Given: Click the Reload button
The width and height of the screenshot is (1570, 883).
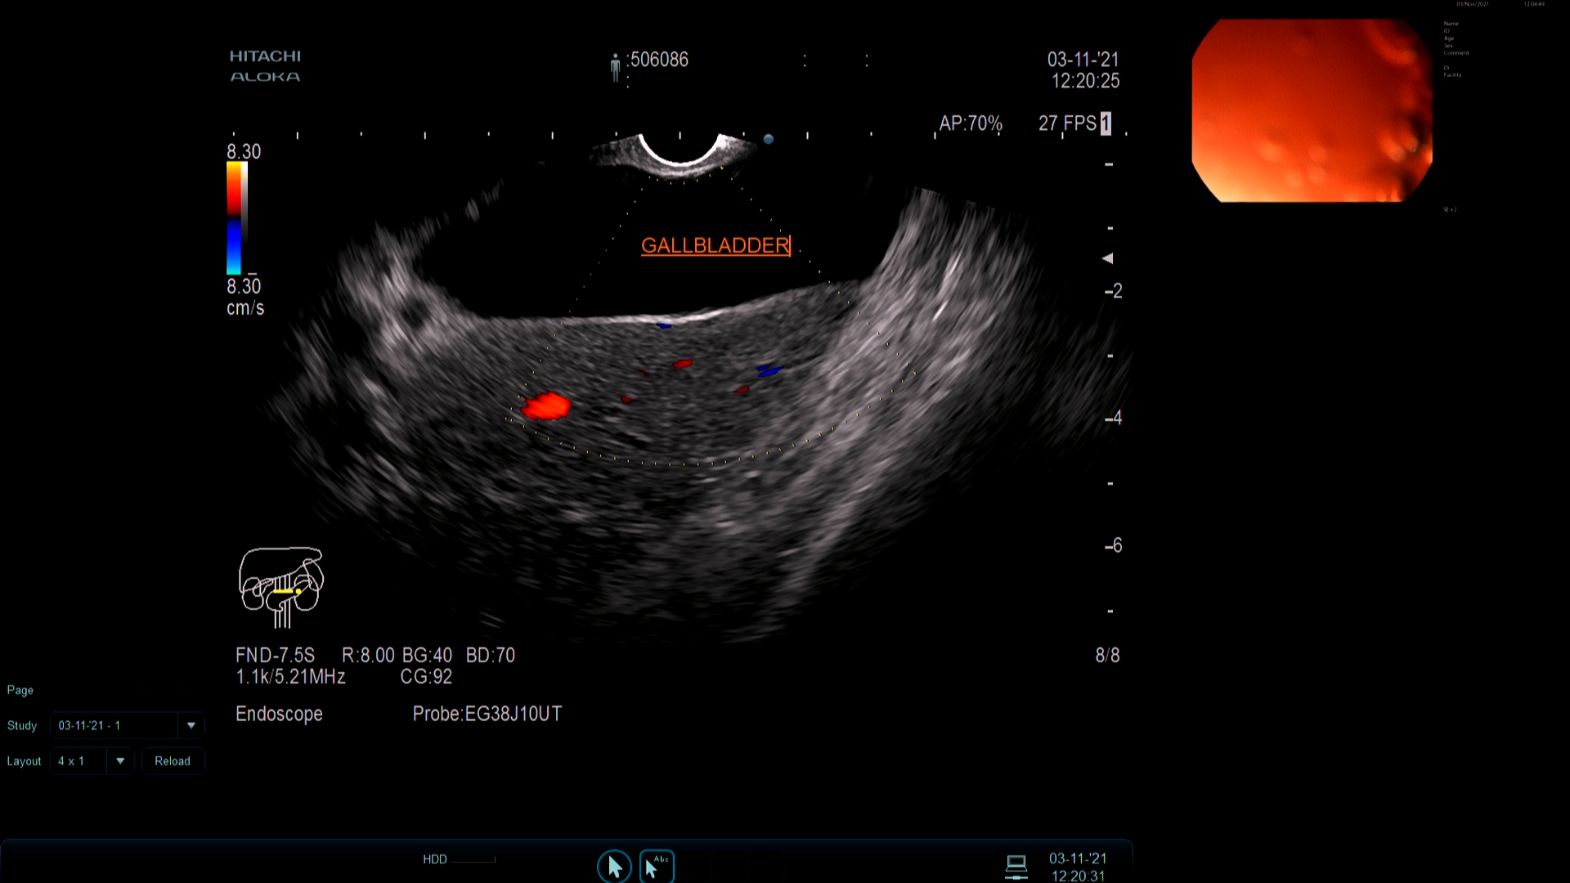Looking at the screenshot, I should point(172,761).
